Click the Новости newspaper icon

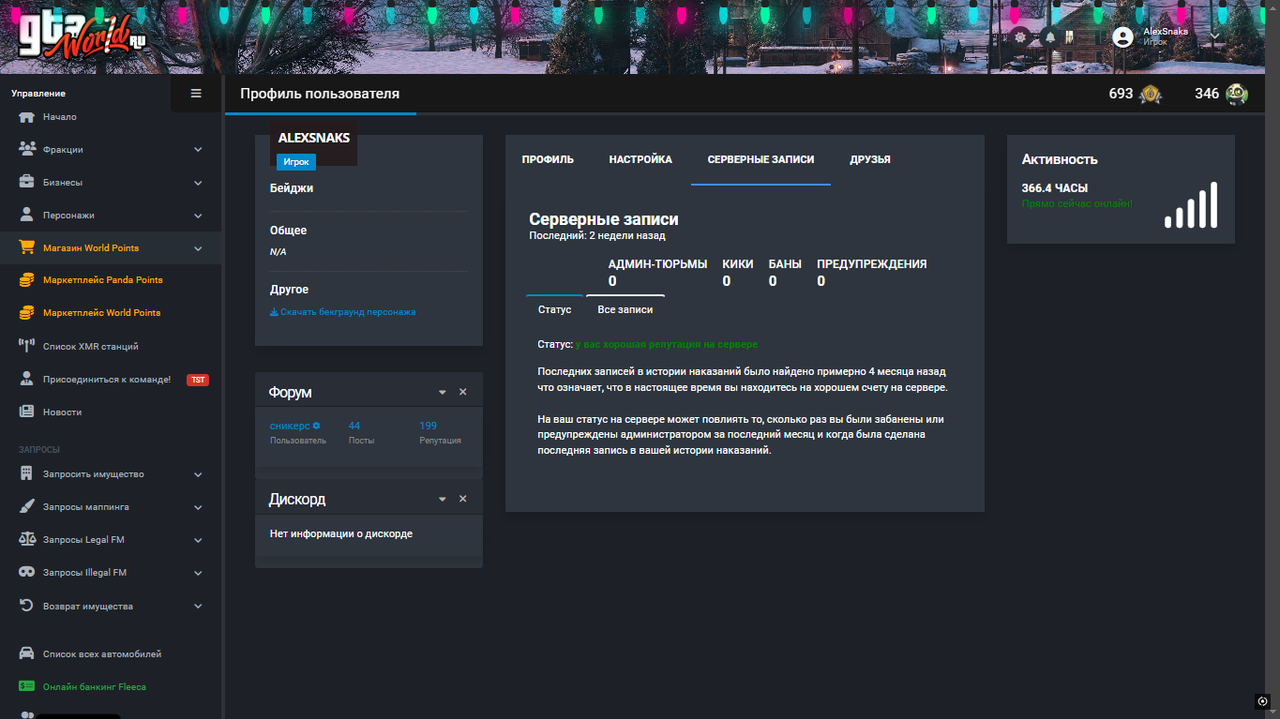pyautogui.click(x=27, y=412)
